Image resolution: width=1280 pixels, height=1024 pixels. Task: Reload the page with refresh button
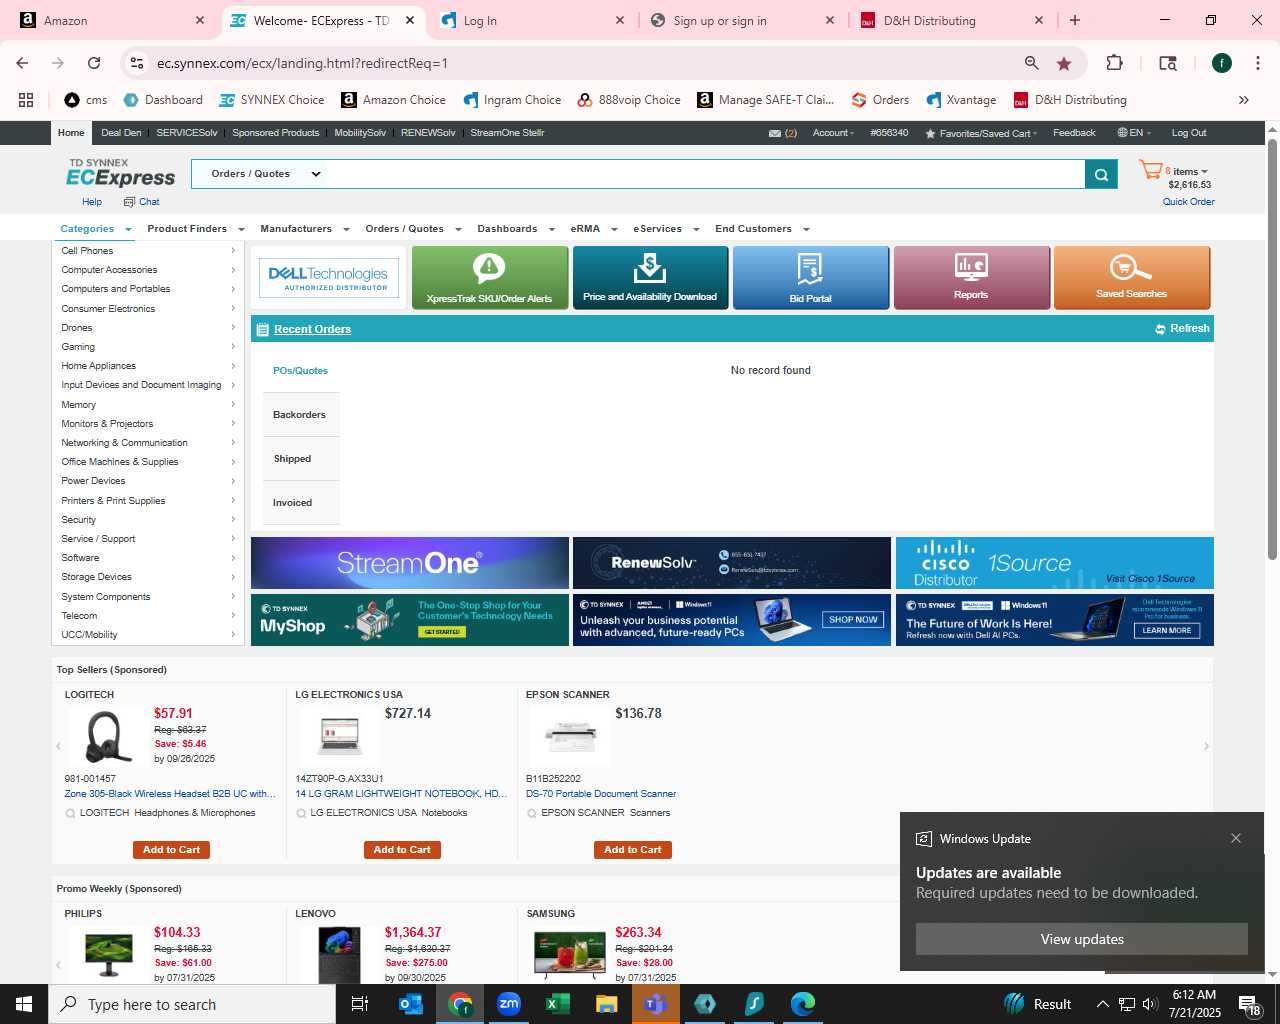click(x=94, y=63)
